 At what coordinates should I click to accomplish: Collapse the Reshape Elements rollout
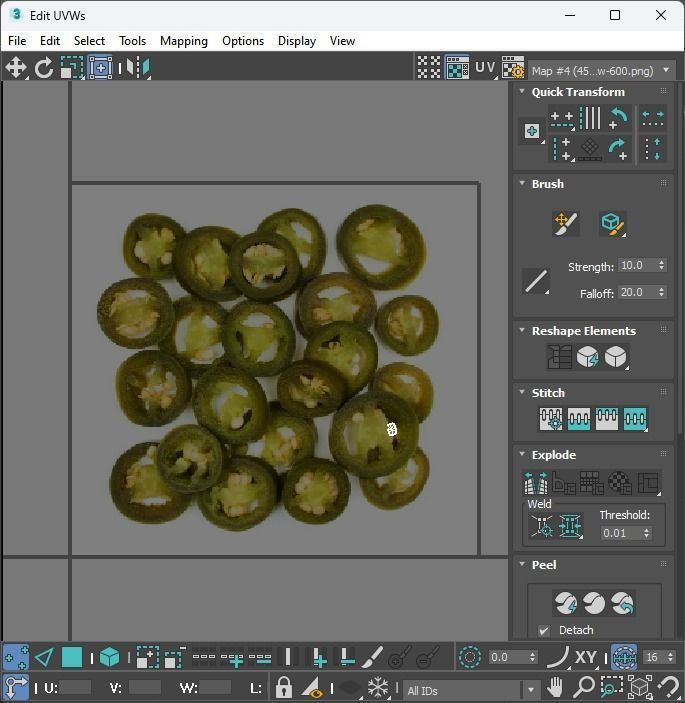click(522, 330)
